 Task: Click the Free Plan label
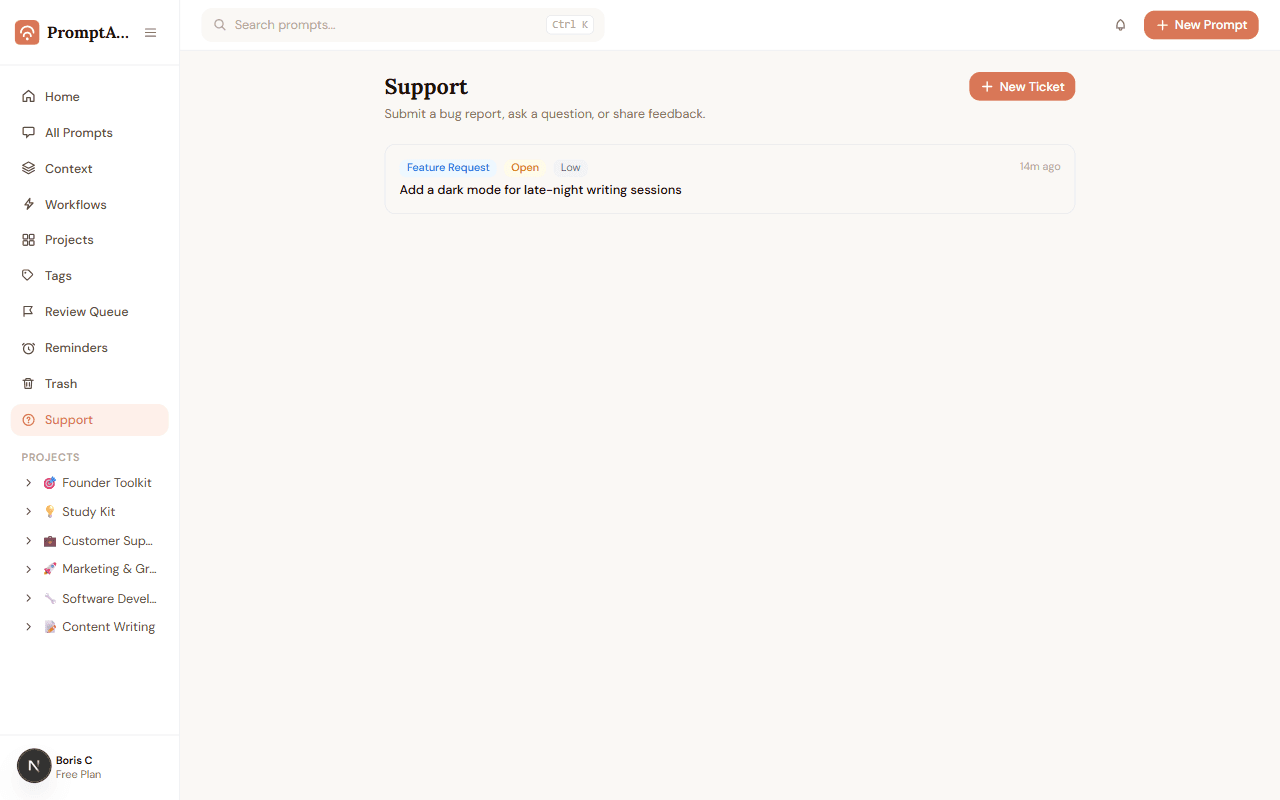[78, 774]
